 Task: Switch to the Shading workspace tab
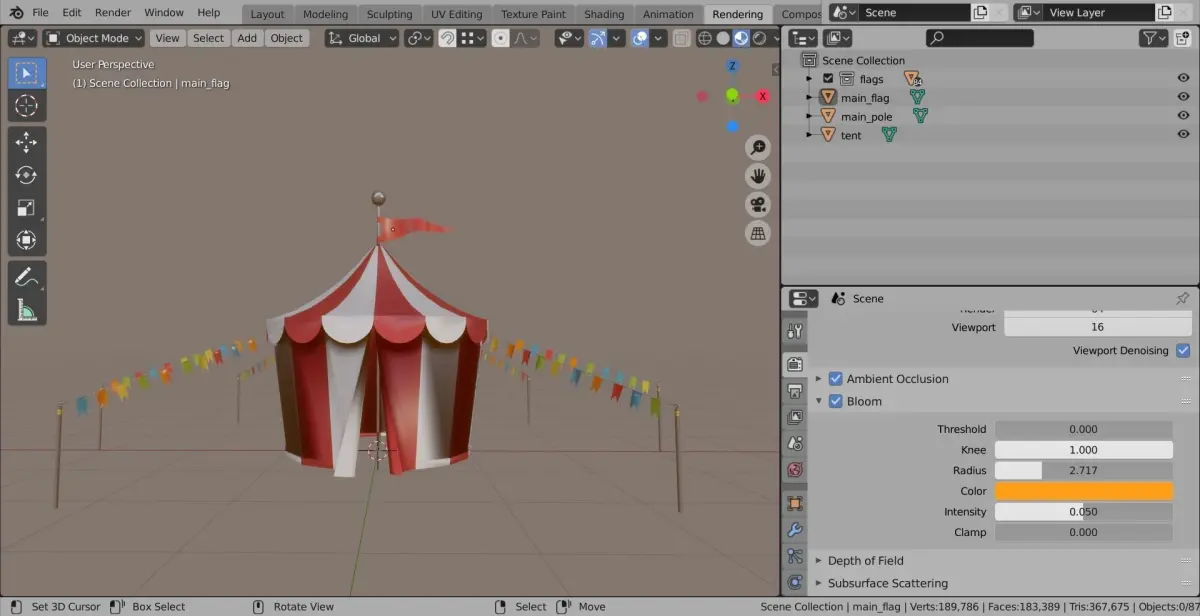tap(604, 14)
